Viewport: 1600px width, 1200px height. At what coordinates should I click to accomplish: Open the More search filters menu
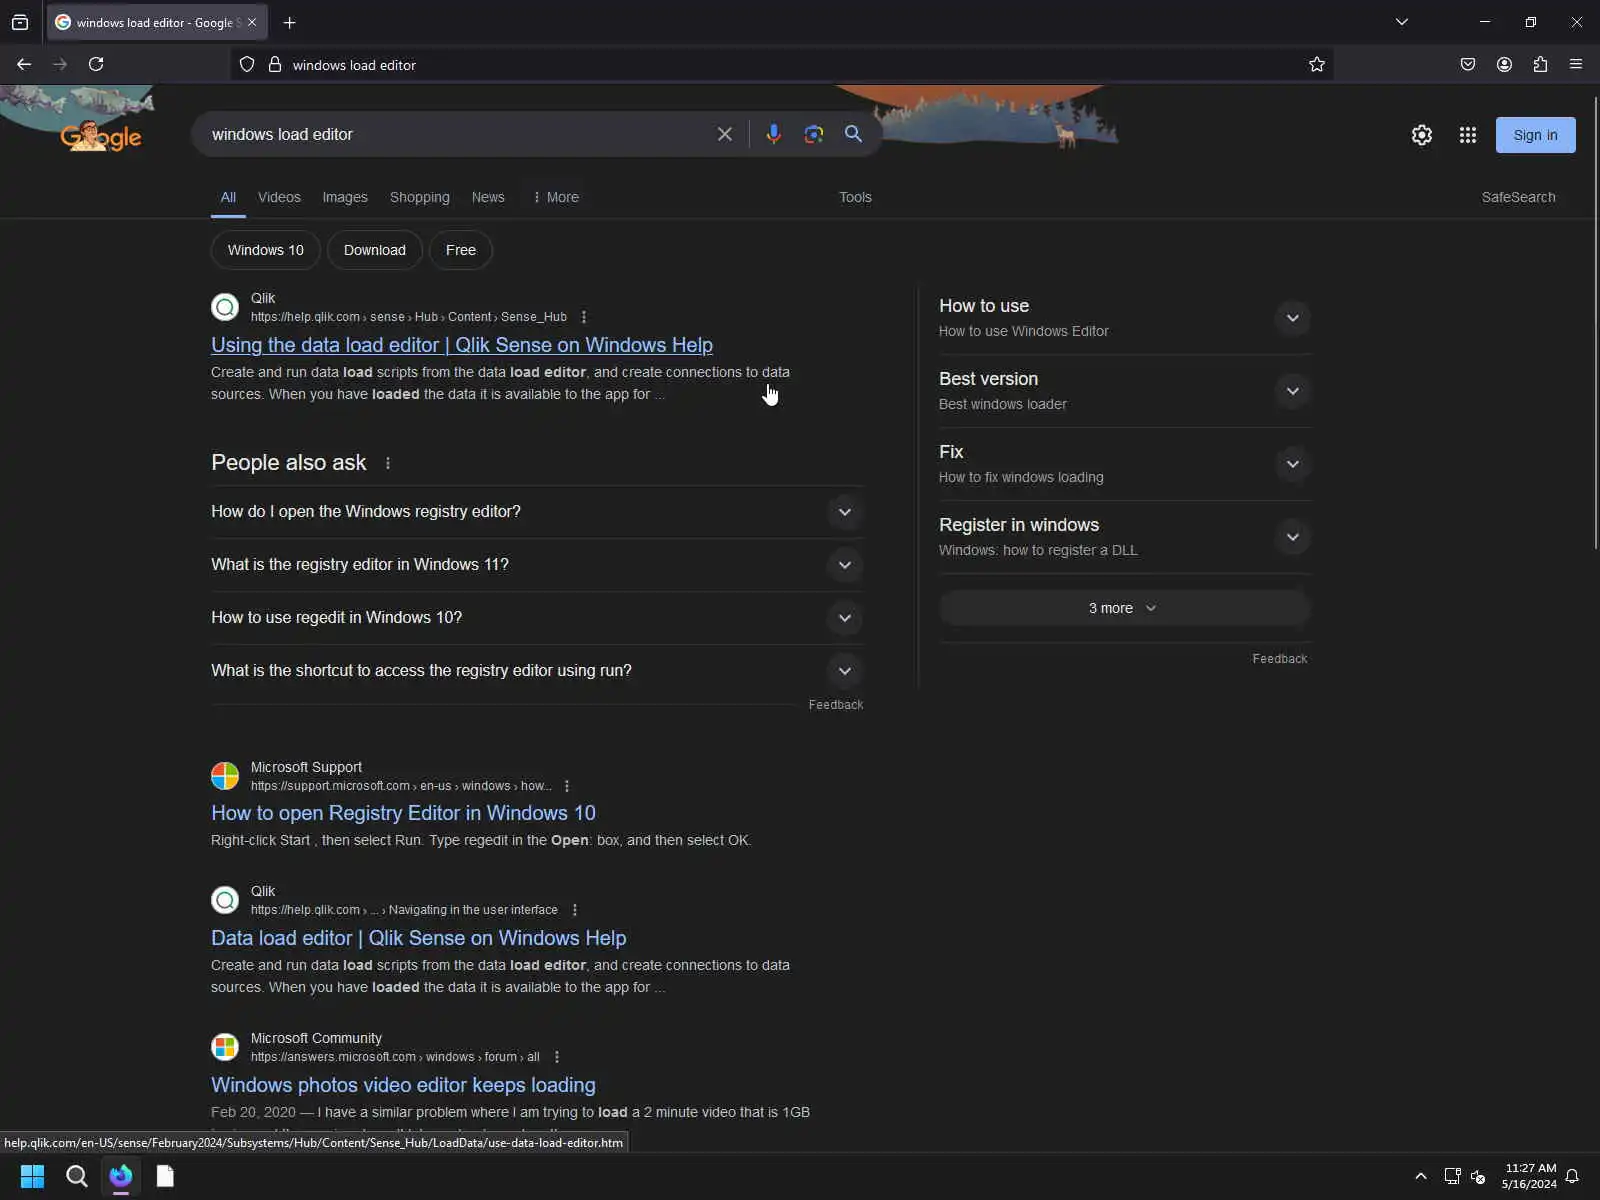[556, 197]
